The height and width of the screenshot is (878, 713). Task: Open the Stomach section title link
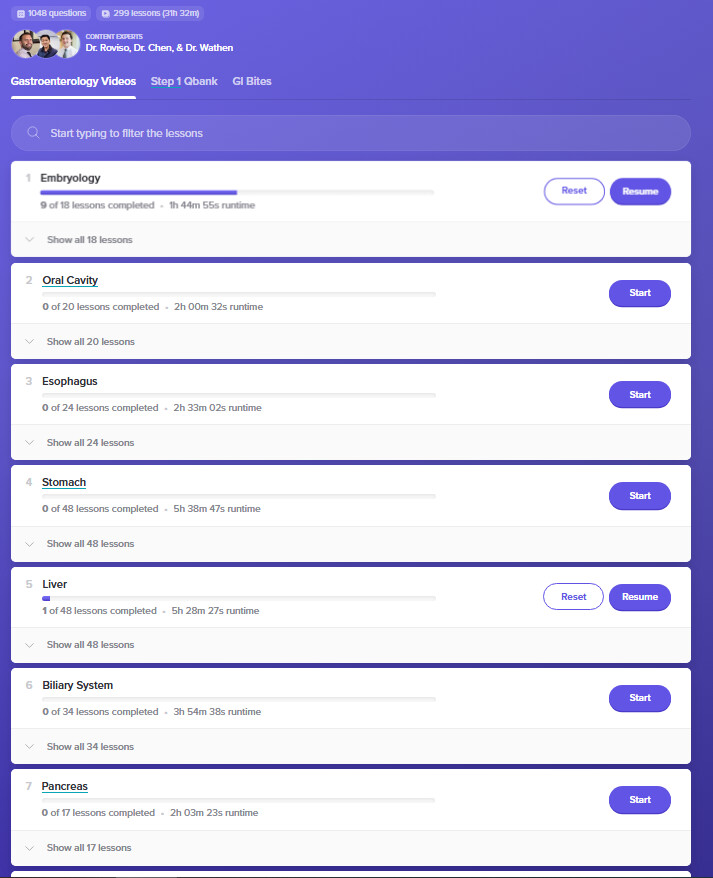point(64,483)
